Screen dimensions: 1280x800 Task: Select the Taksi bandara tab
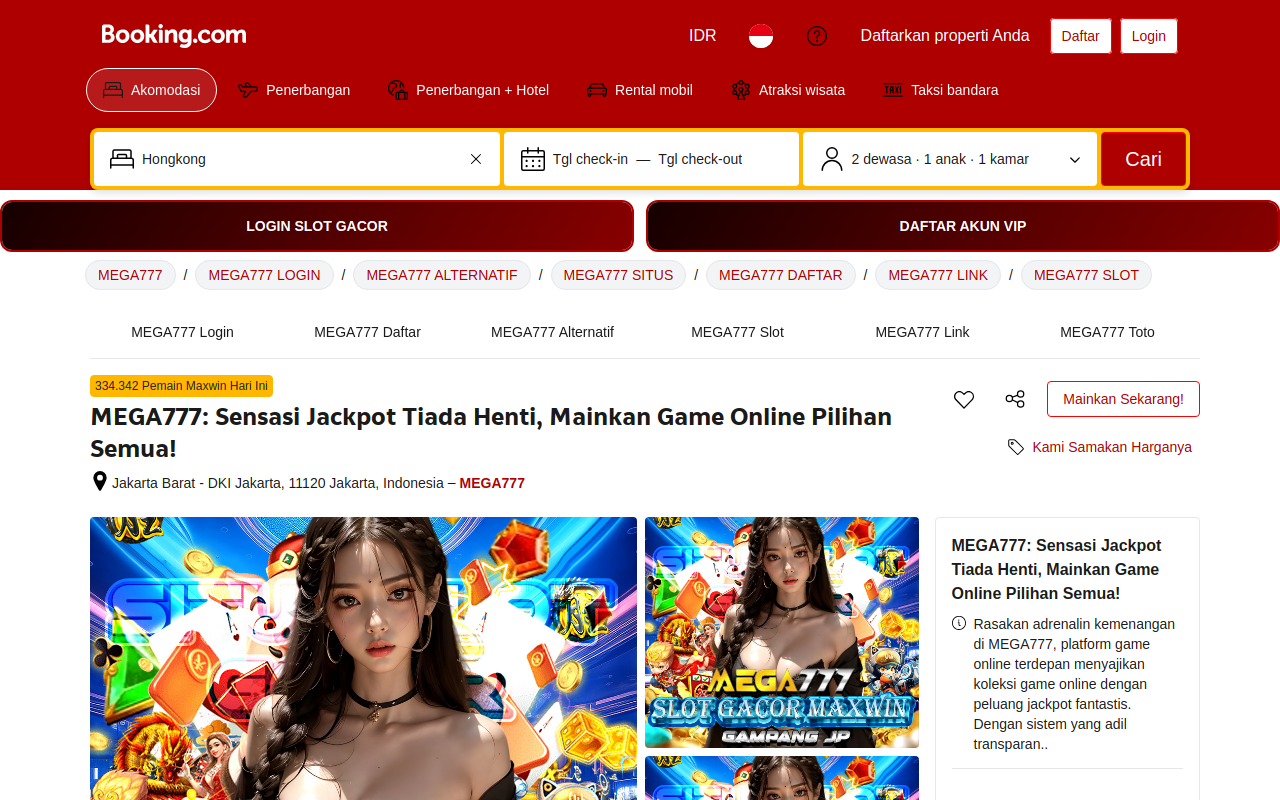941,90
